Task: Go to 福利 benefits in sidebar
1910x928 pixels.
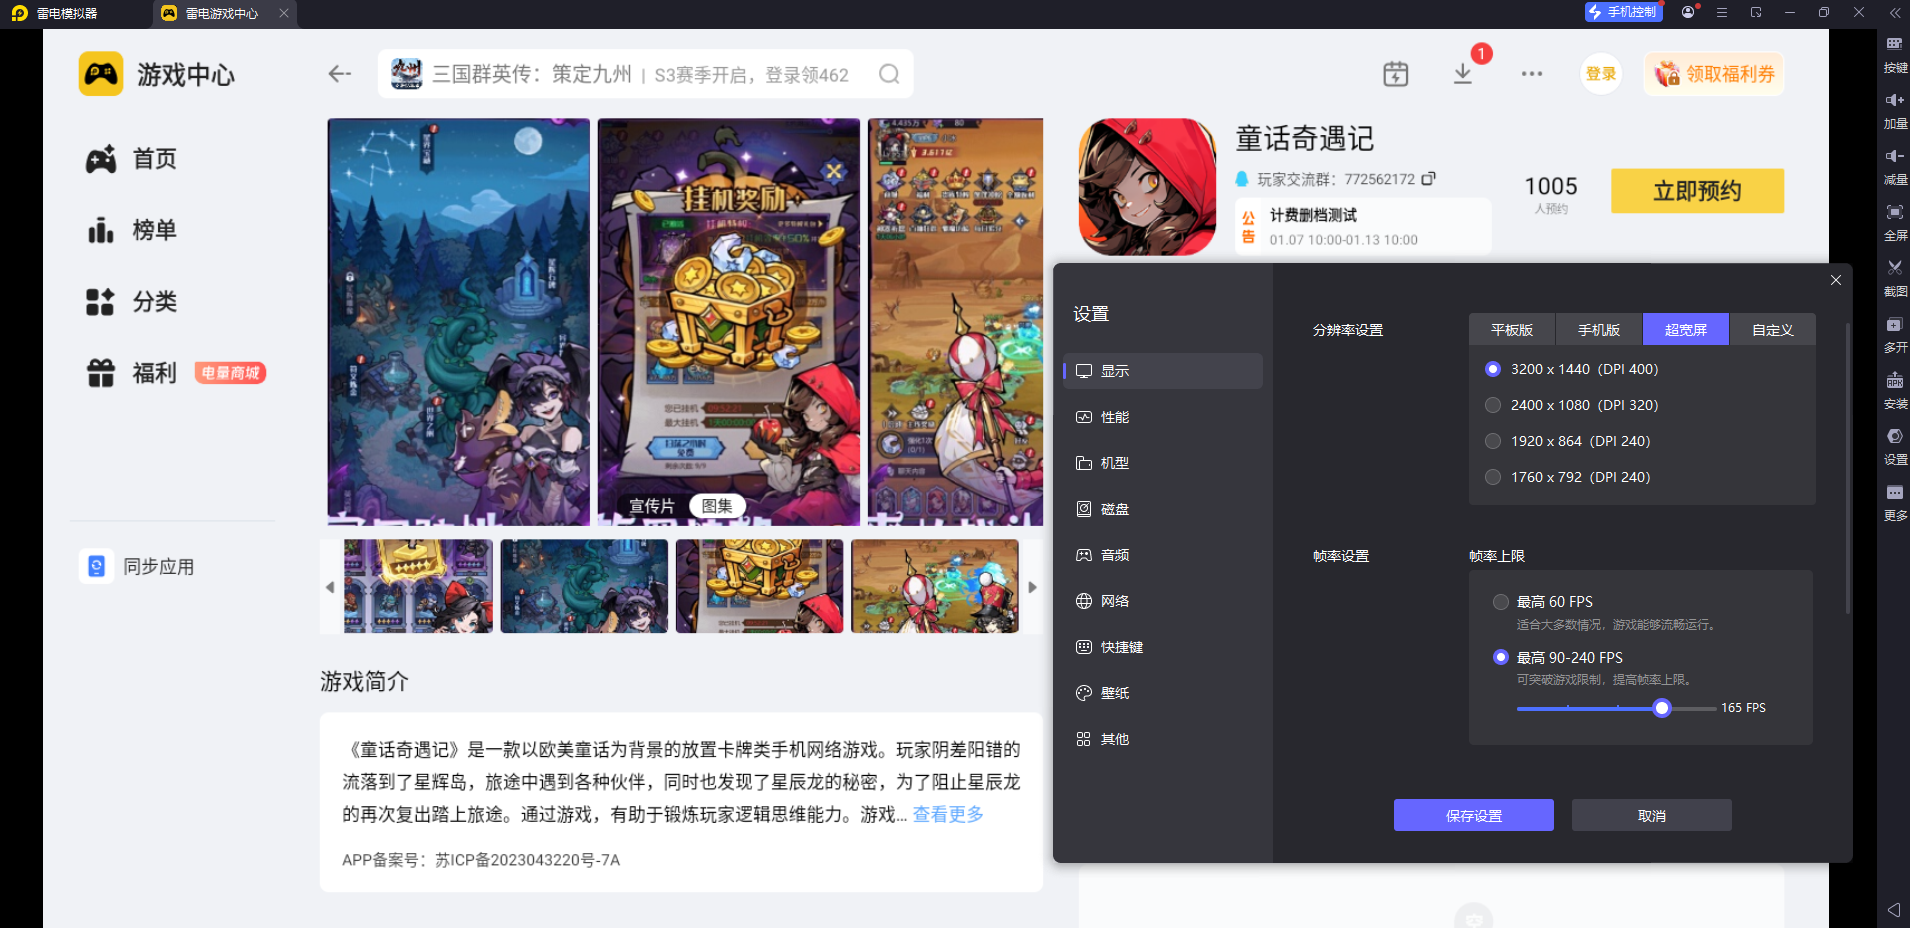Action: [131, 373]
